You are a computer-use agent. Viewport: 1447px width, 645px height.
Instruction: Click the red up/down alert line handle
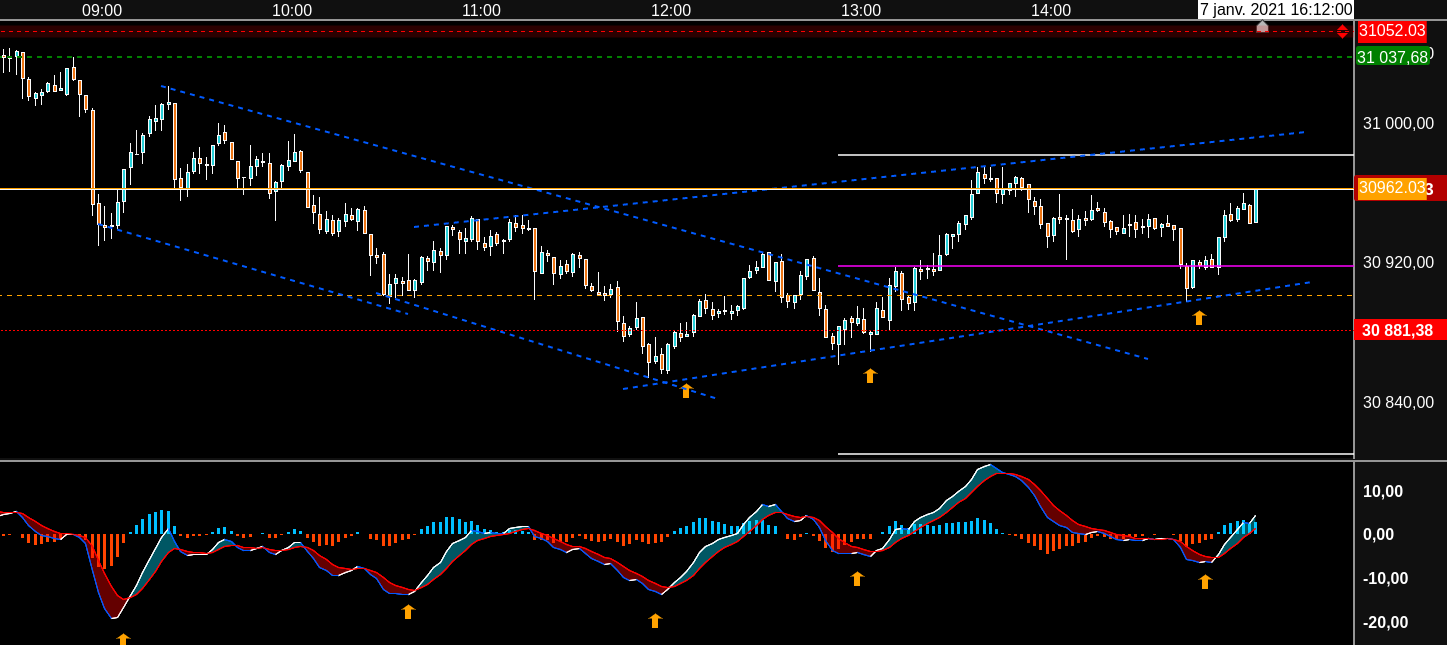point(1342,31)
